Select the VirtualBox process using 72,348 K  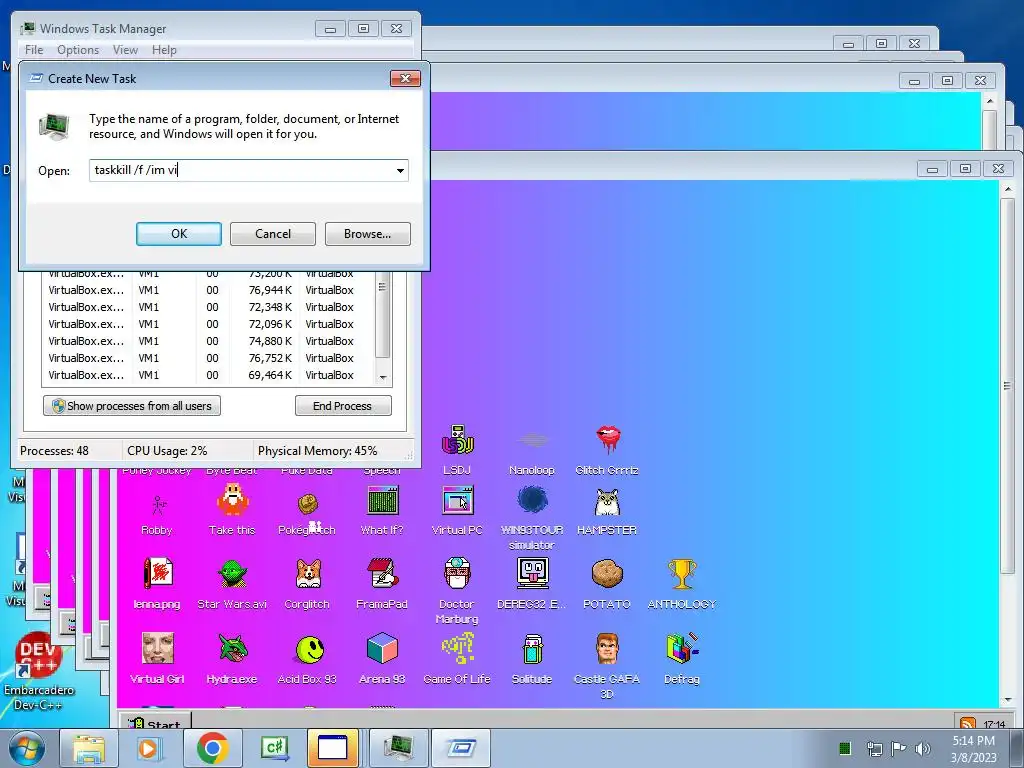click(x=209, y=307)
